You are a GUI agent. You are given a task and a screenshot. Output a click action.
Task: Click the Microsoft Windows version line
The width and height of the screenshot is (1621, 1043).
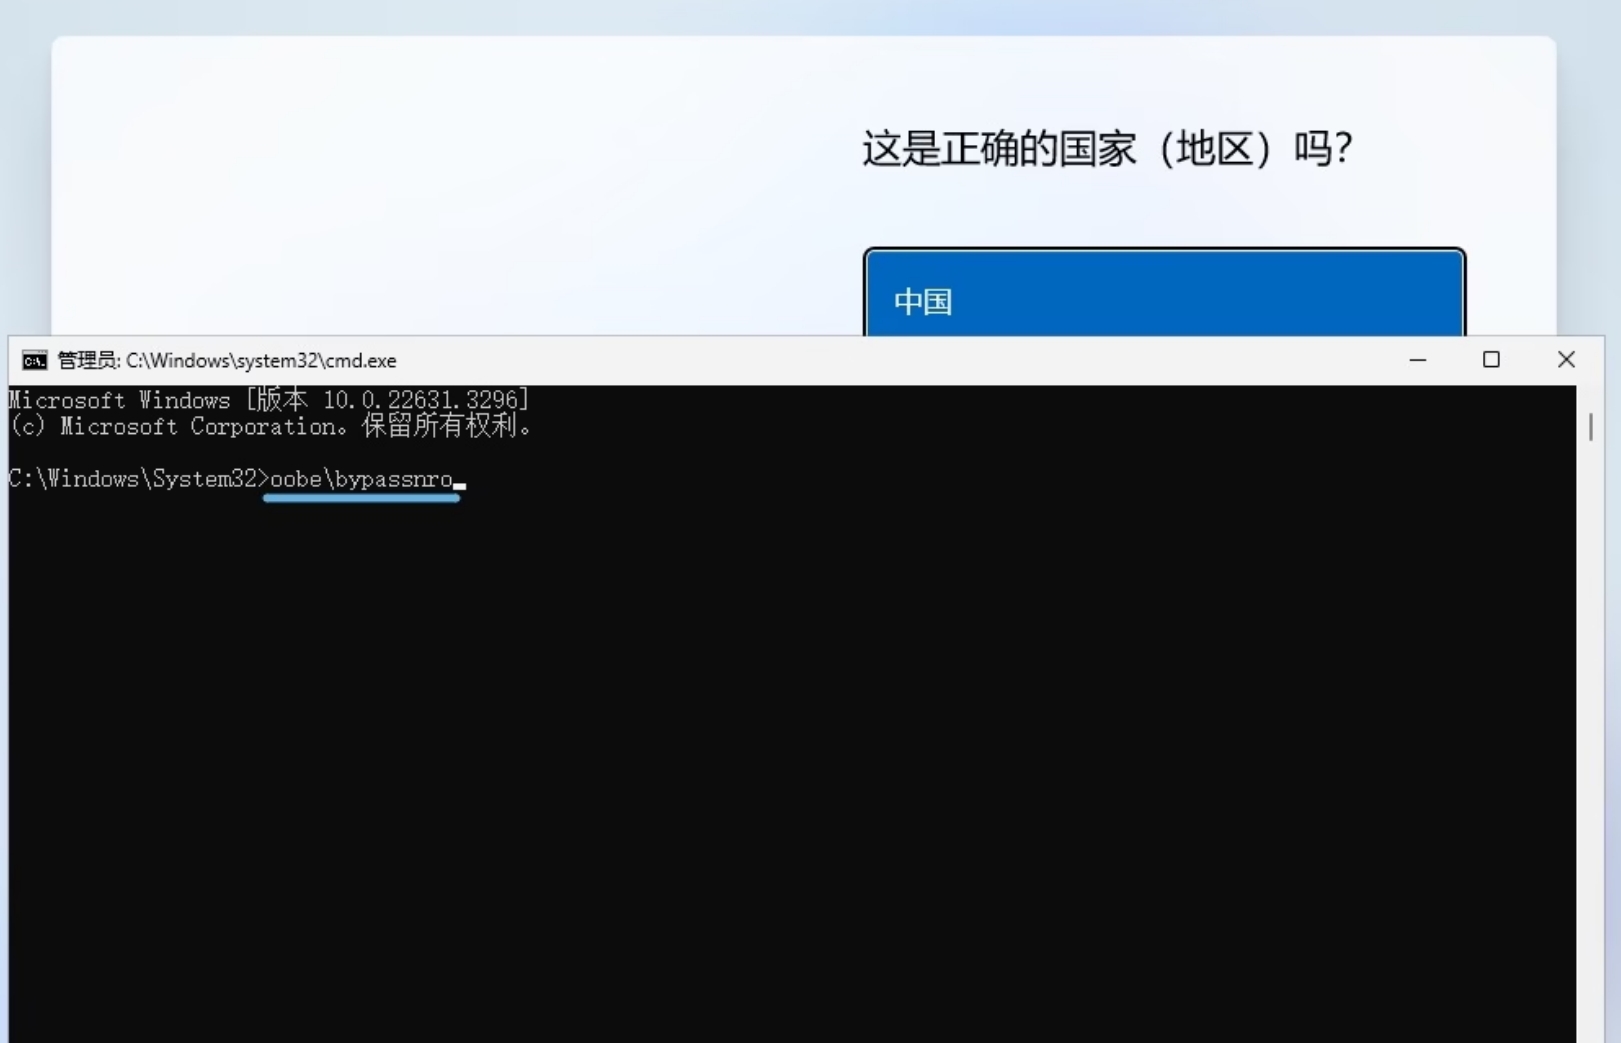click(x=267, y=399)
